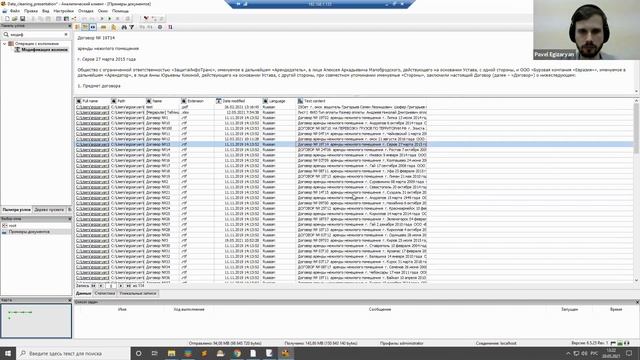The width and height of the screenshot is (640, 360).
Task: Toggle the blue arrows icon in the viewer toolbar
Action: (93, 27)
